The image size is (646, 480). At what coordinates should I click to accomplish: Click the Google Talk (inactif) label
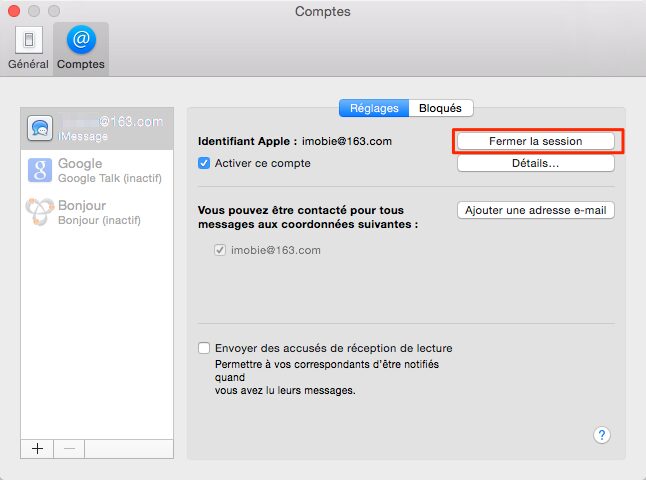click(110, 178)
